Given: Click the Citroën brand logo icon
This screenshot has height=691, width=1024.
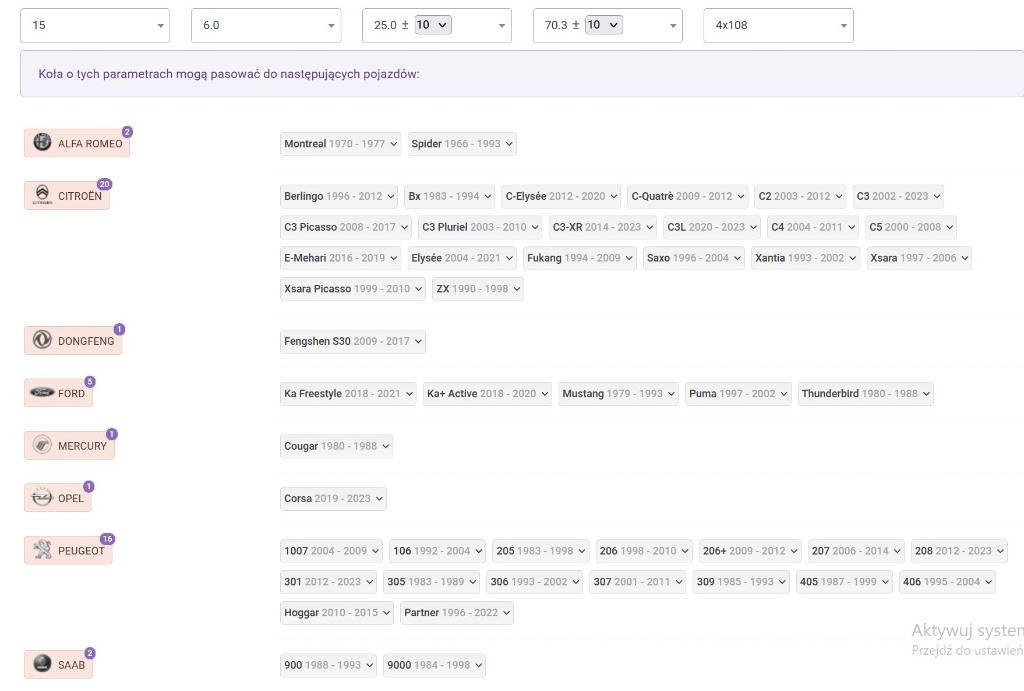Looking at the screenshot, I should pyautogui.click(x=42, y=195).
